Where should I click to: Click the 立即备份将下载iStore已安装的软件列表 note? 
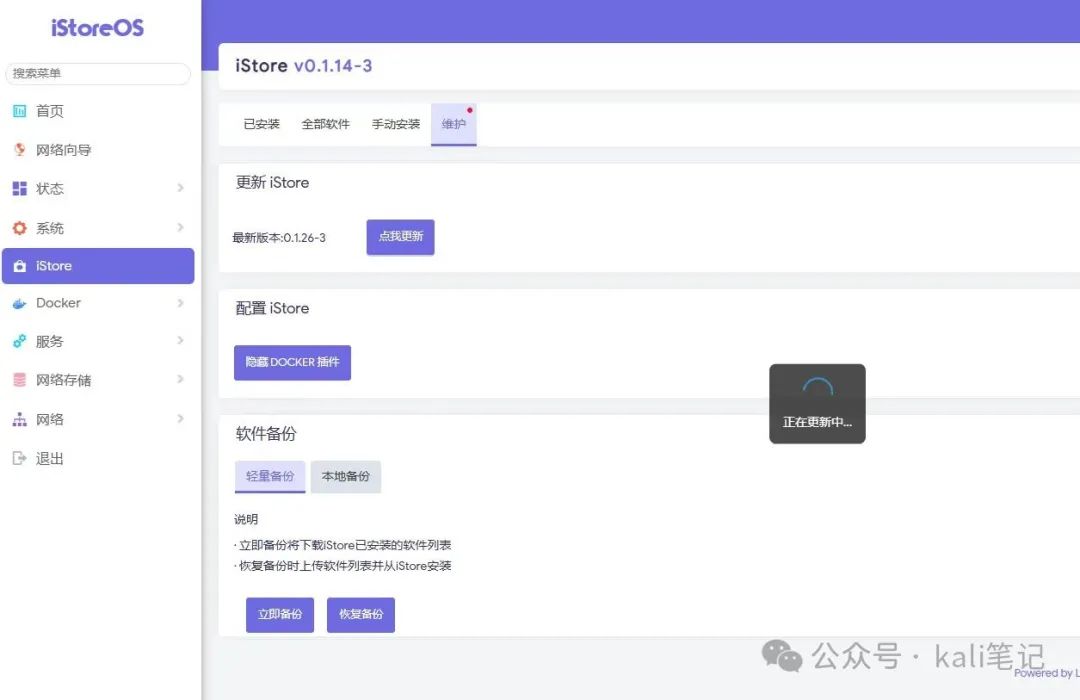344,545
